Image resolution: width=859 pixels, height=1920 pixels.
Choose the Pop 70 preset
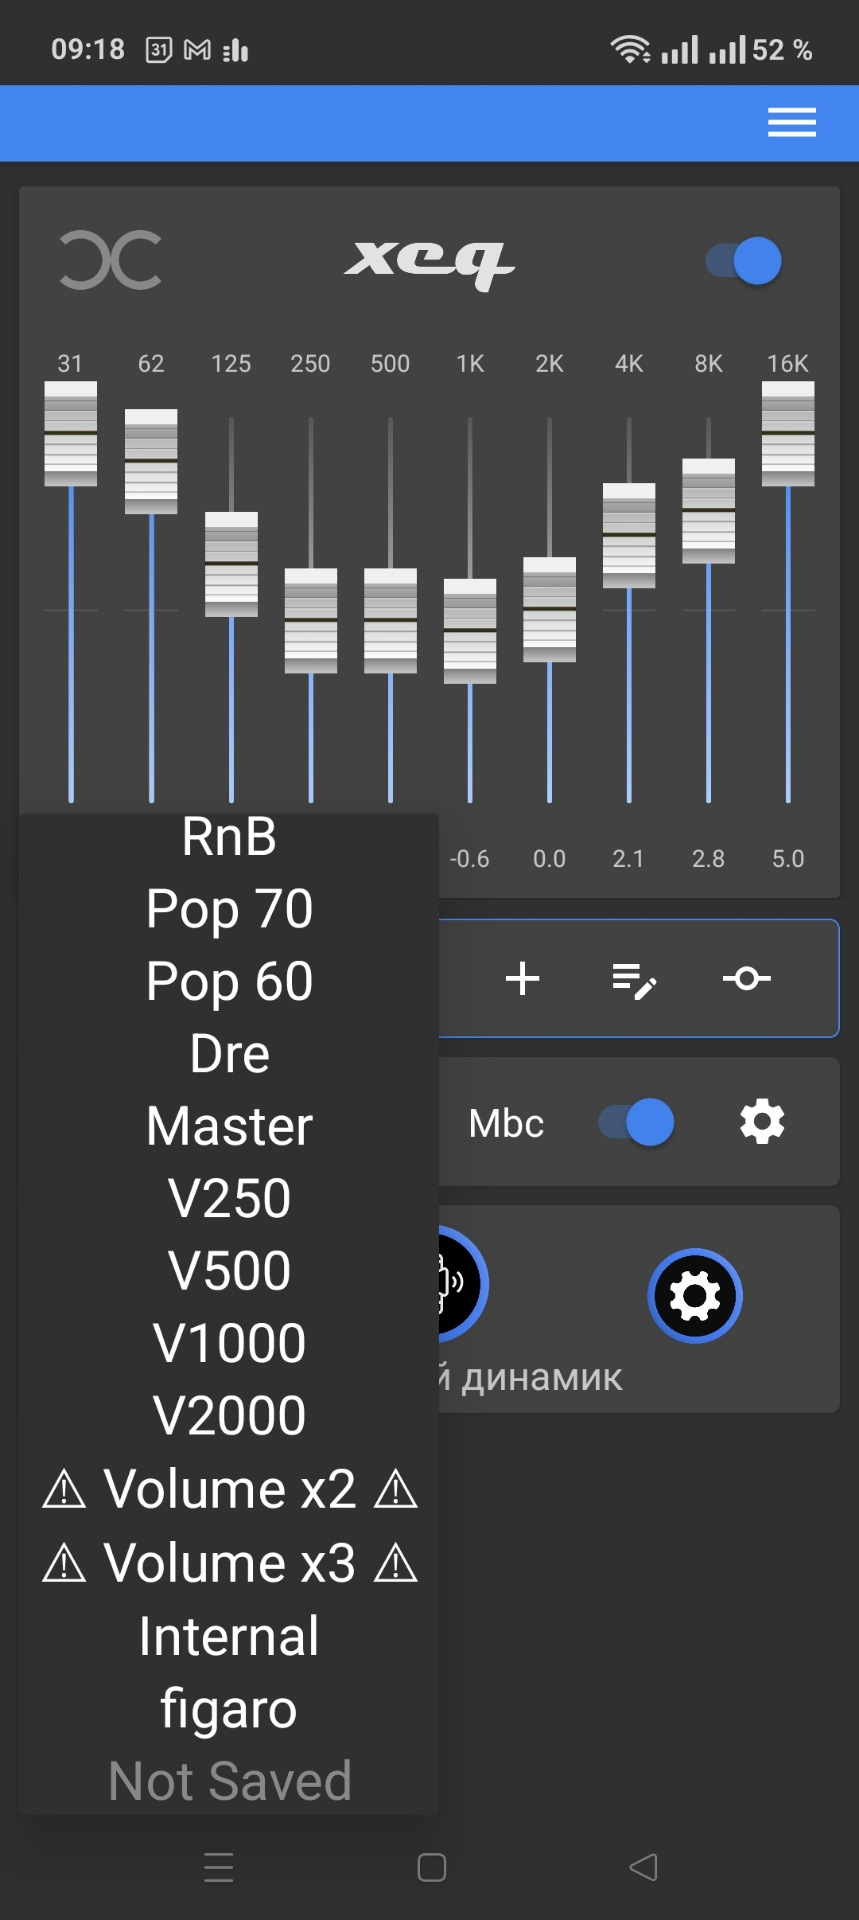[229, 909]
